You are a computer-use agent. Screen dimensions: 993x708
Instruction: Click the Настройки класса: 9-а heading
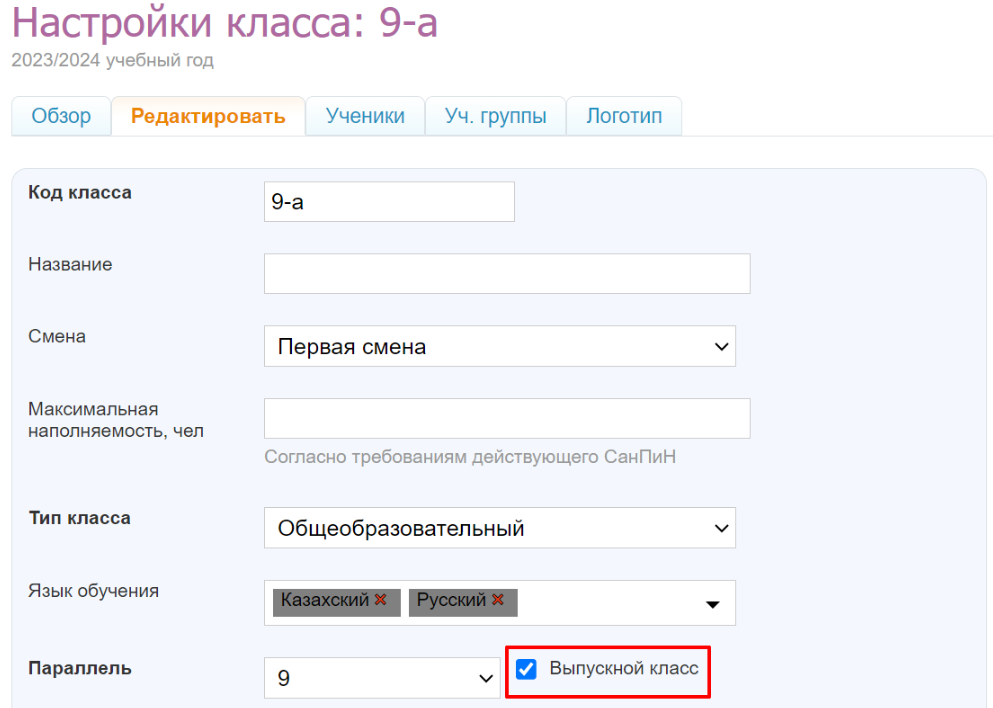pos(225,23)
